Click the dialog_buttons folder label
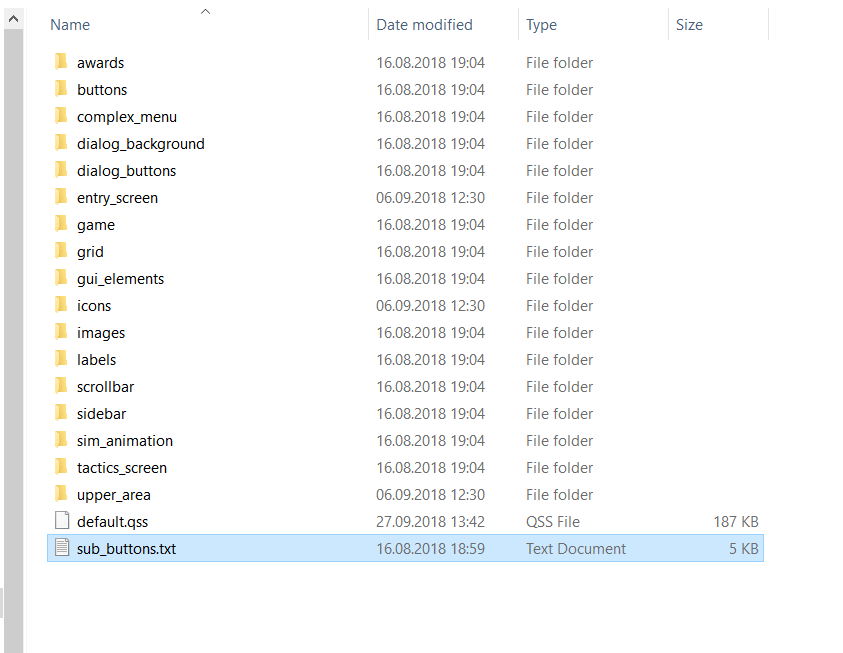 [126, 170]
